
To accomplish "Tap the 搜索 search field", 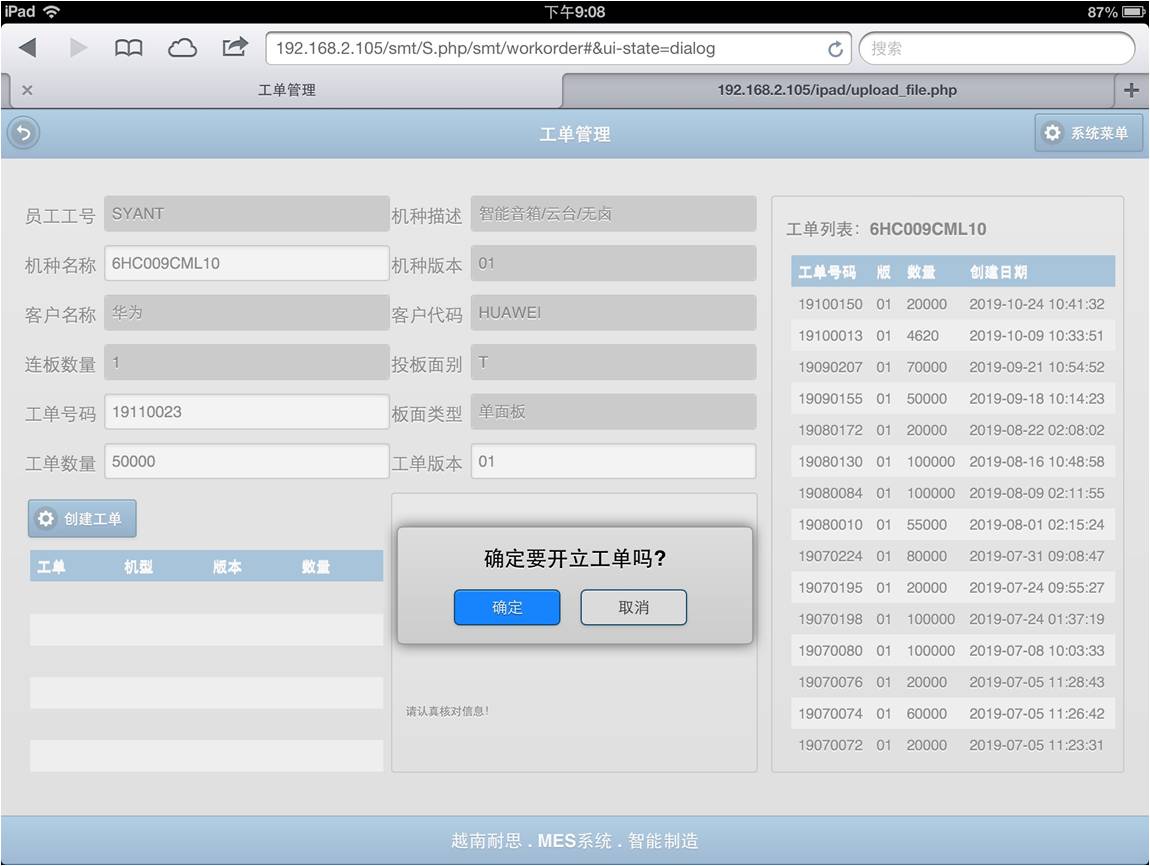I will tap(996, 48).
